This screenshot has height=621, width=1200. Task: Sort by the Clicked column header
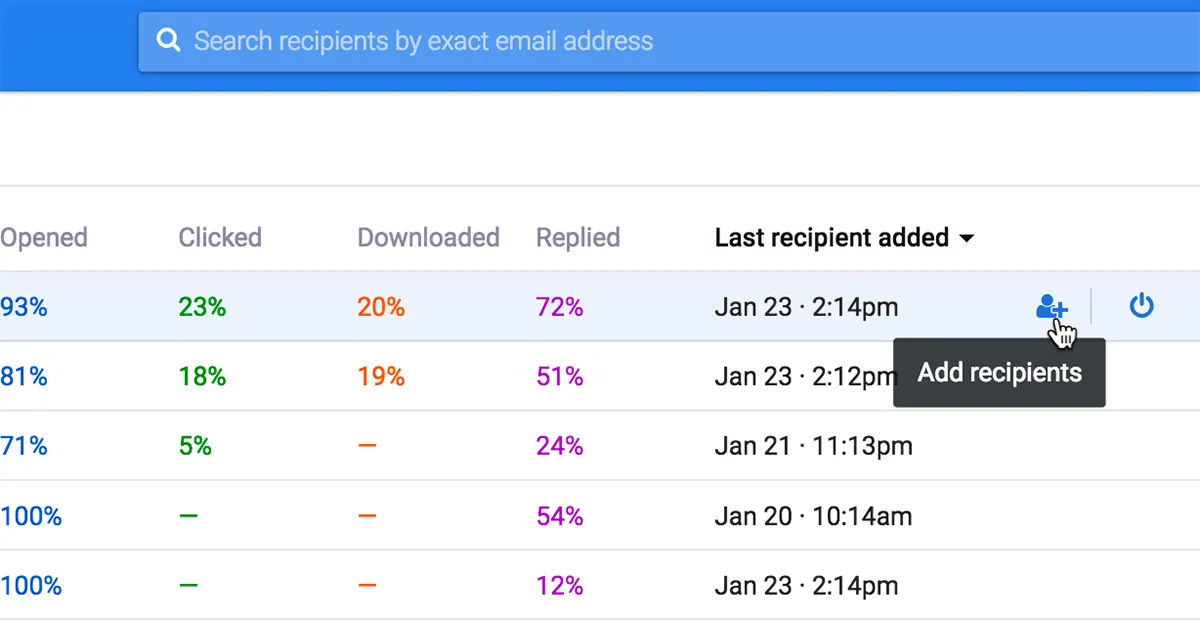coord(220,238)
